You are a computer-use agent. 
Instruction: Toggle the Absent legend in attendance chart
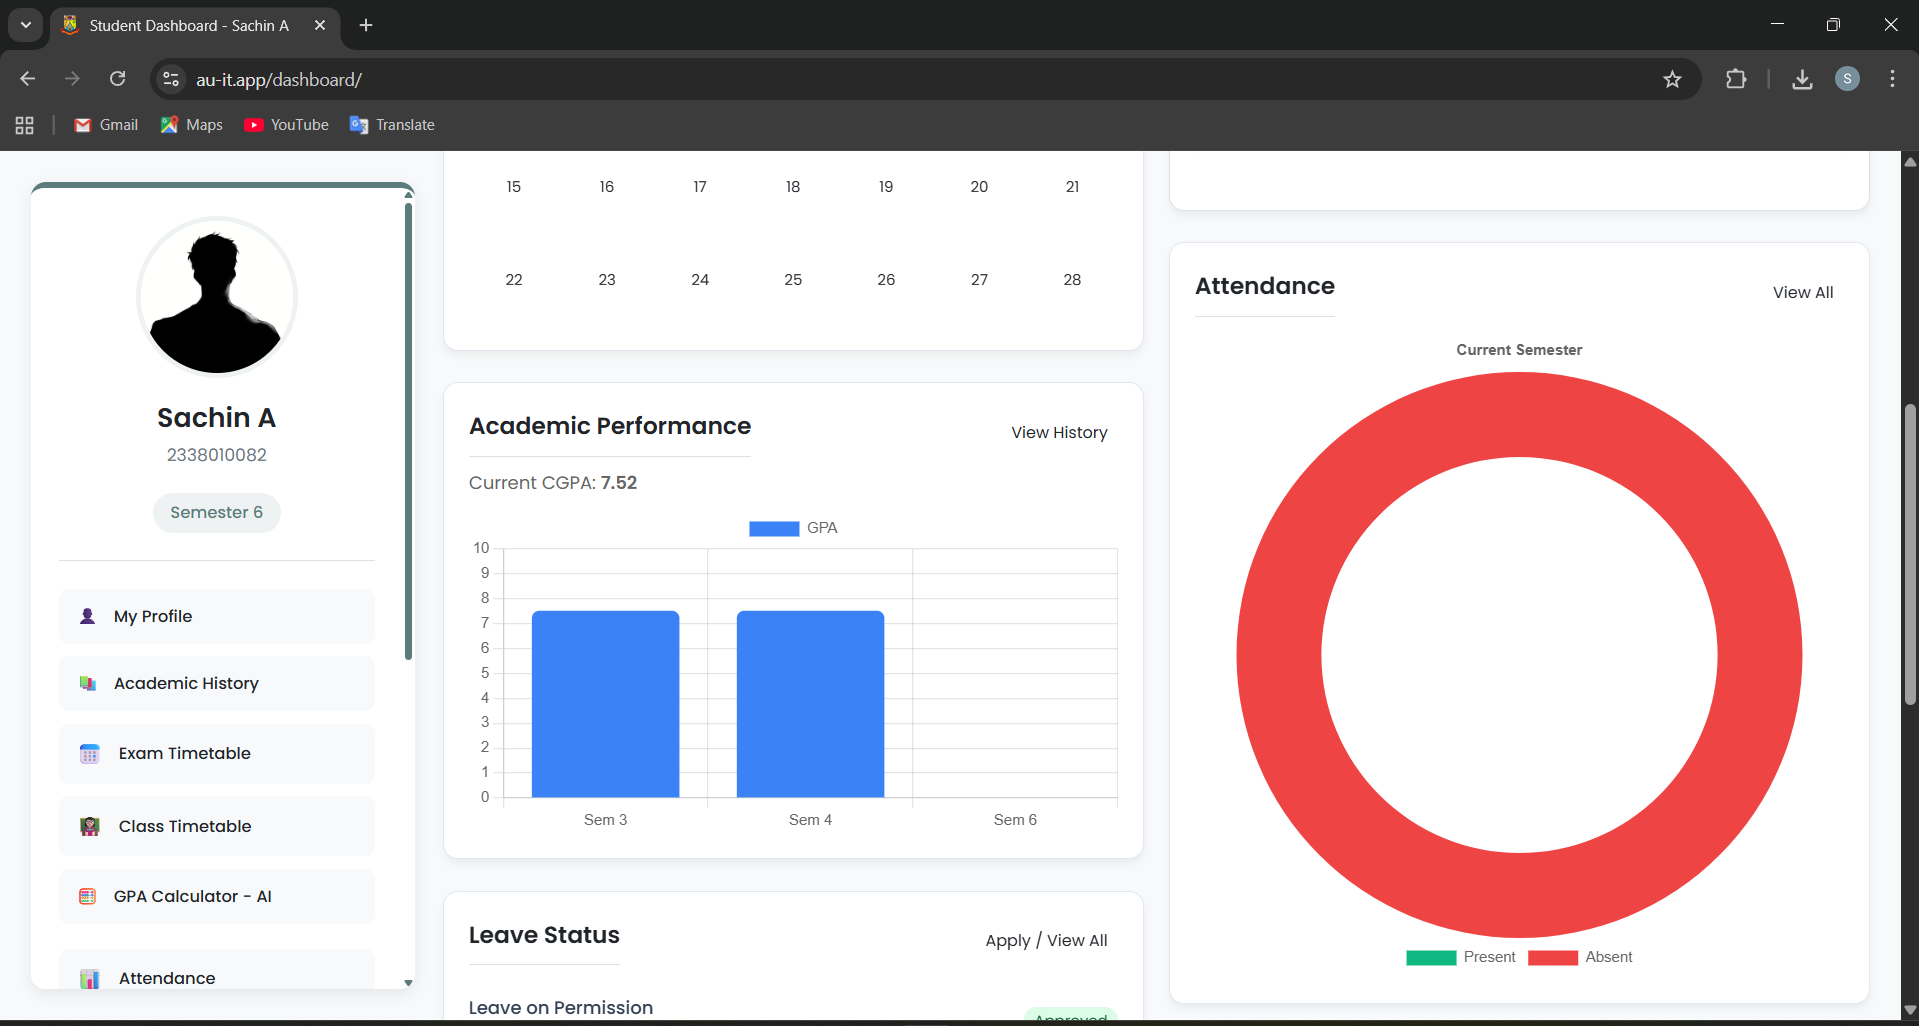point(1580,957)
